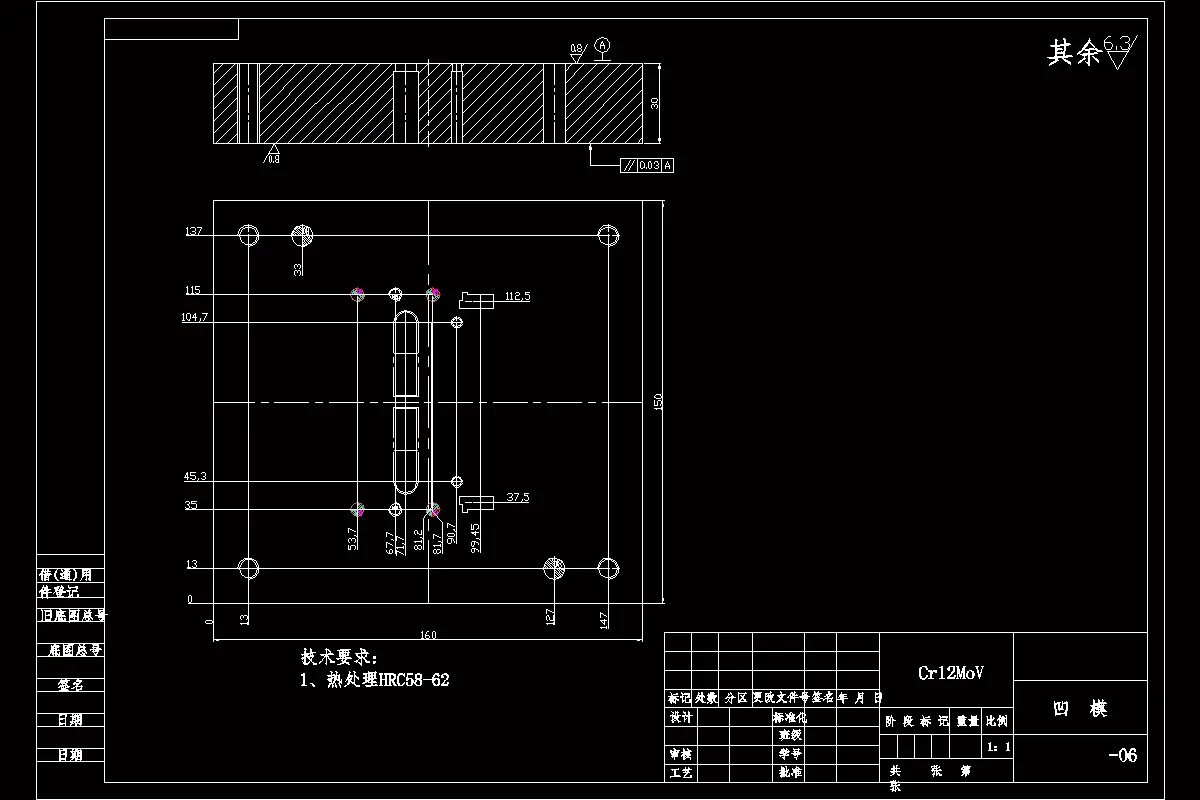Click the 127 ordinate dimension
This screenshot has height=800, width=1200.
click(x=550, y=618)
